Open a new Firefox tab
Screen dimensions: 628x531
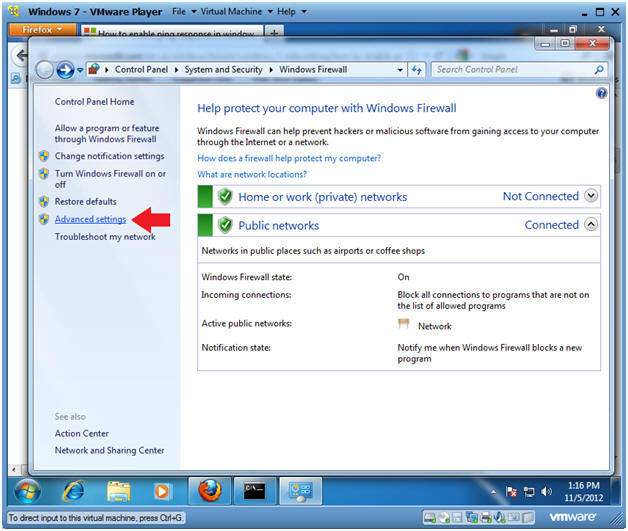274,32
